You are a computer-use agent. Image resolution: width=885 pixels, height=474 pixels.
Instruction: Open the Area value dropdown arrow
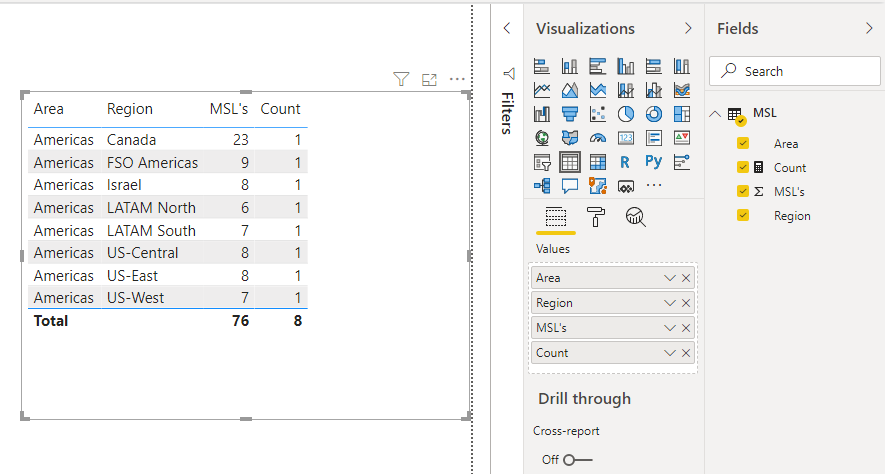(669, 278)
